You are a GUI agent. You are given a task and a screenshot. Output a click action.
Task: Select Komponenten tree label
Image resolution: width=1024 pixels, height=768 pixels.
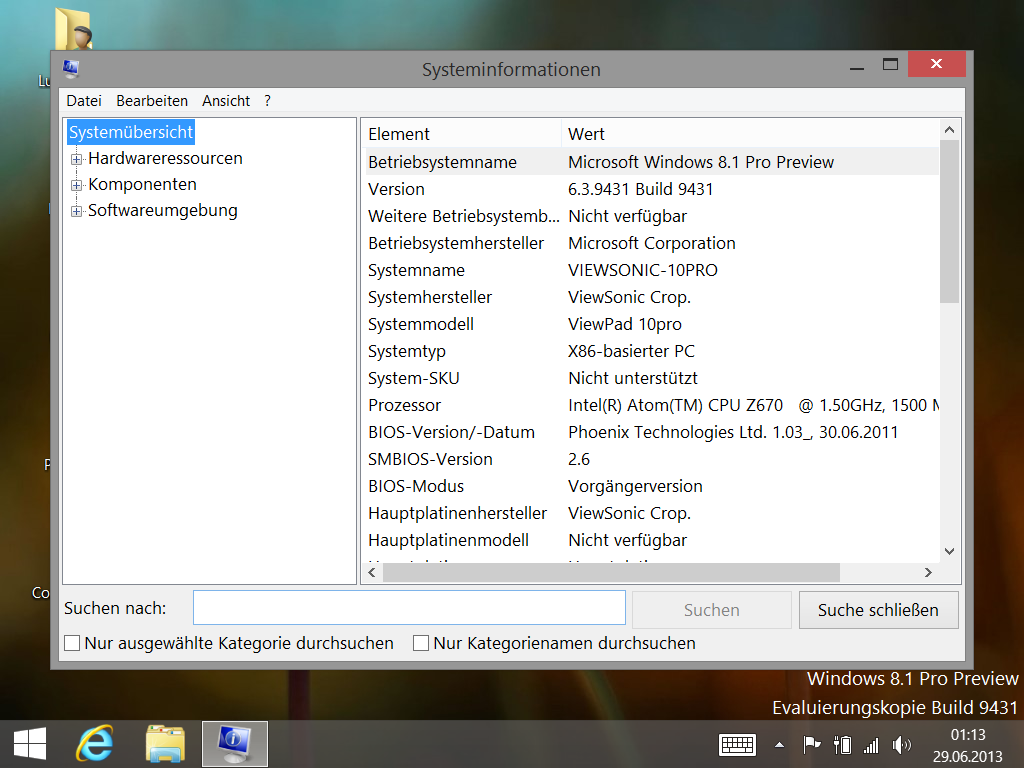[x=142, y=184]
